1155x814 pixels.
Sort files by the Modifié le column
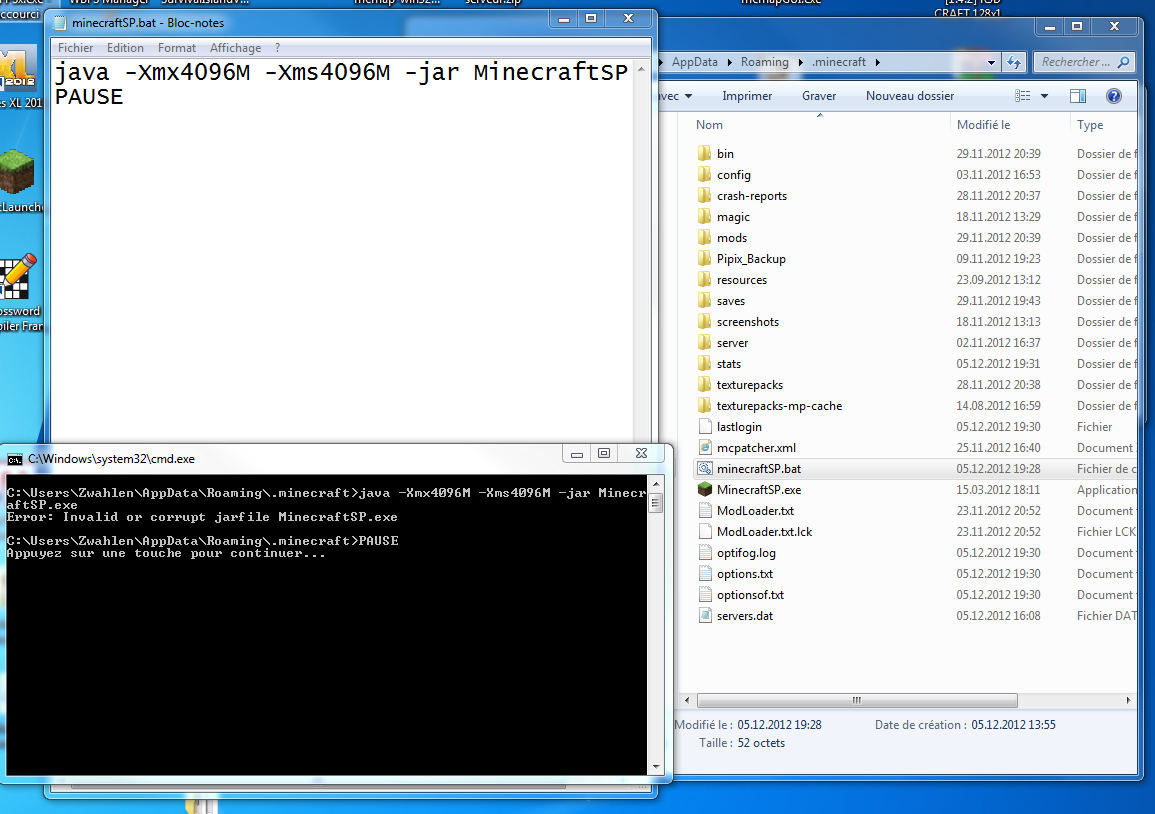point(983,125)
